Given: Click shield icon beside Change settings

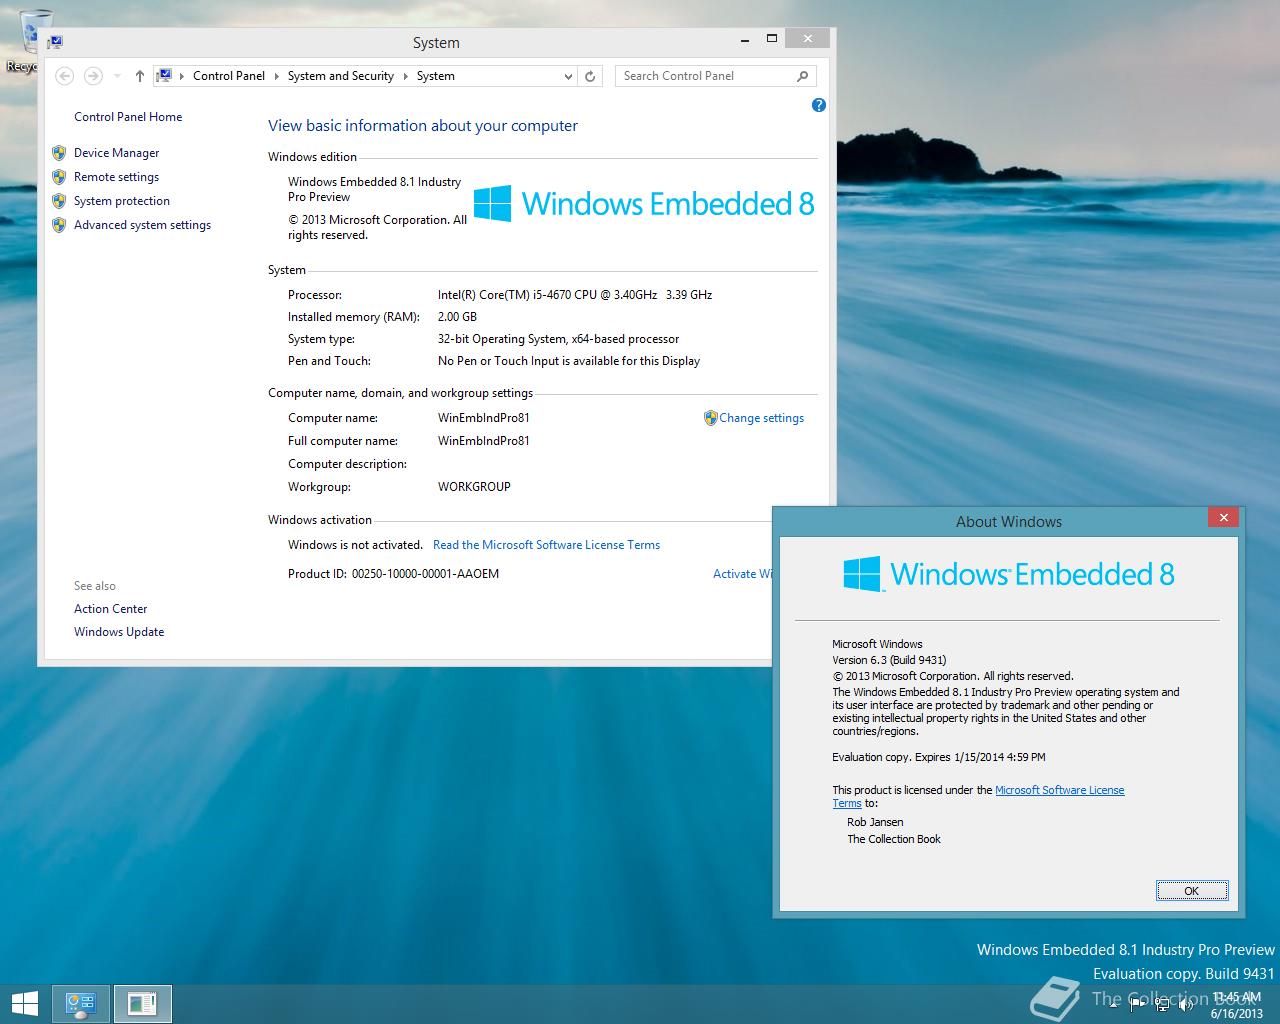Looking at the screenshot, I should (x=711, y=418).
